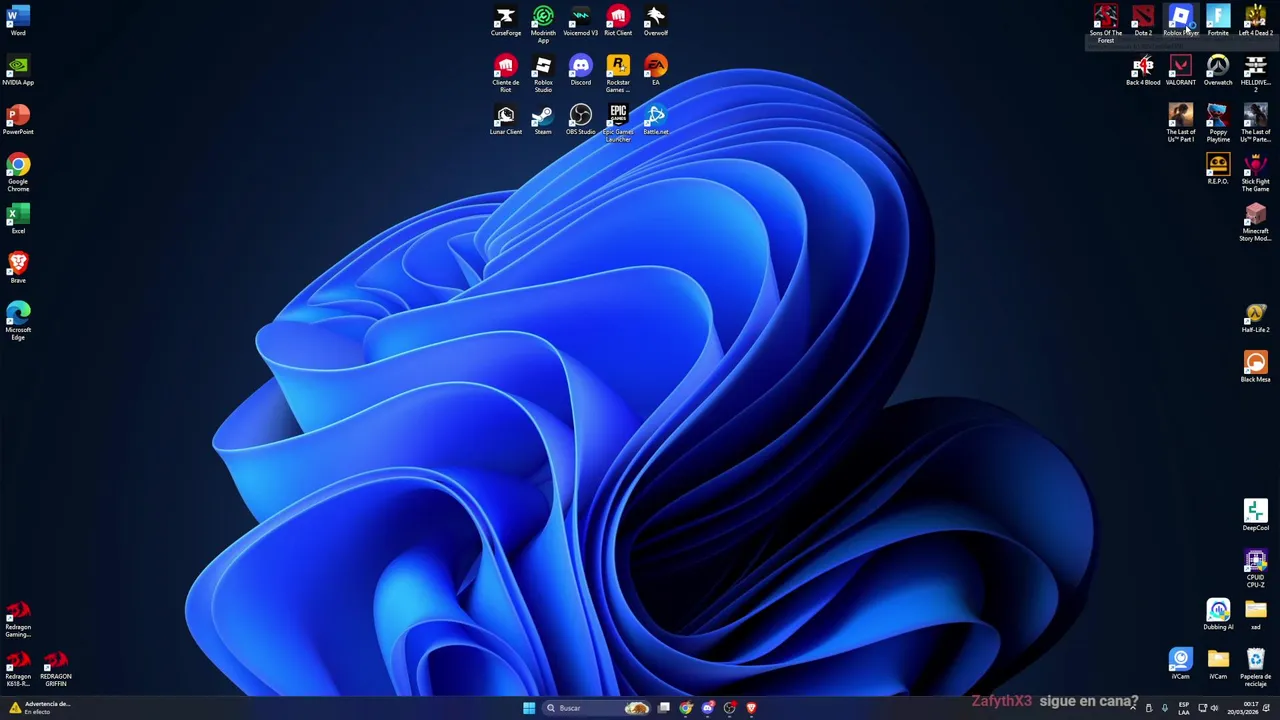The width and height of the screenshot is (1280, 720).
Task: Select the Discord desktop shortcut
Action: [x=580, y=71]
